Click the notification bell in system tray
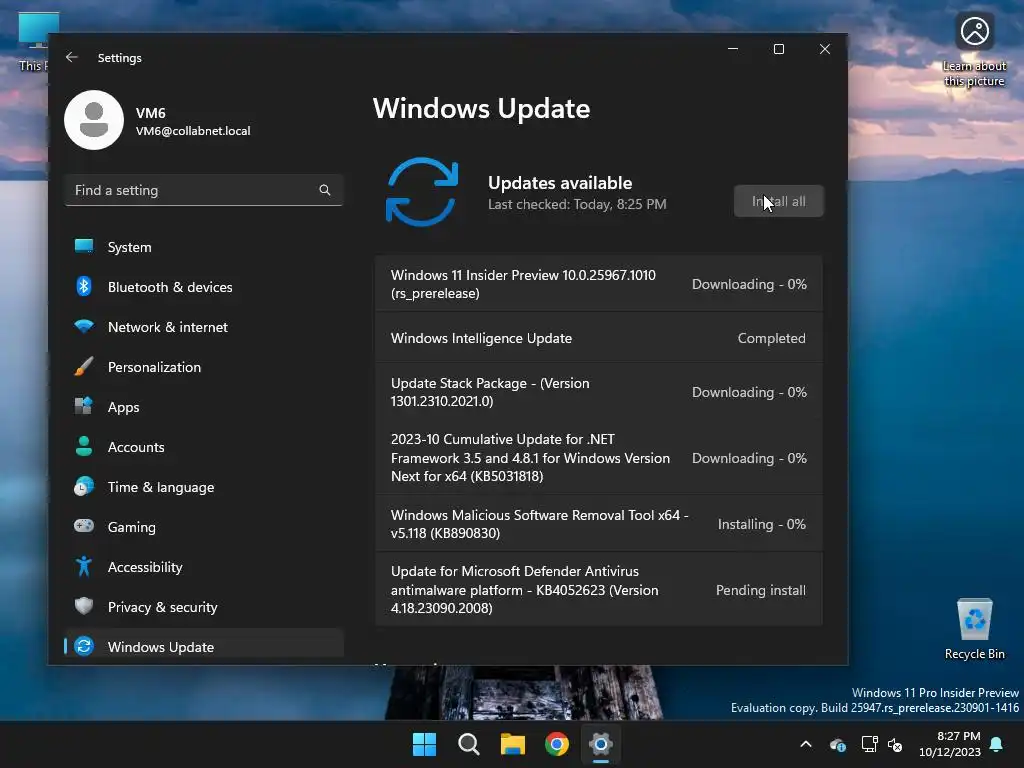Viewport: 1024px width, 768px height. 997,744
